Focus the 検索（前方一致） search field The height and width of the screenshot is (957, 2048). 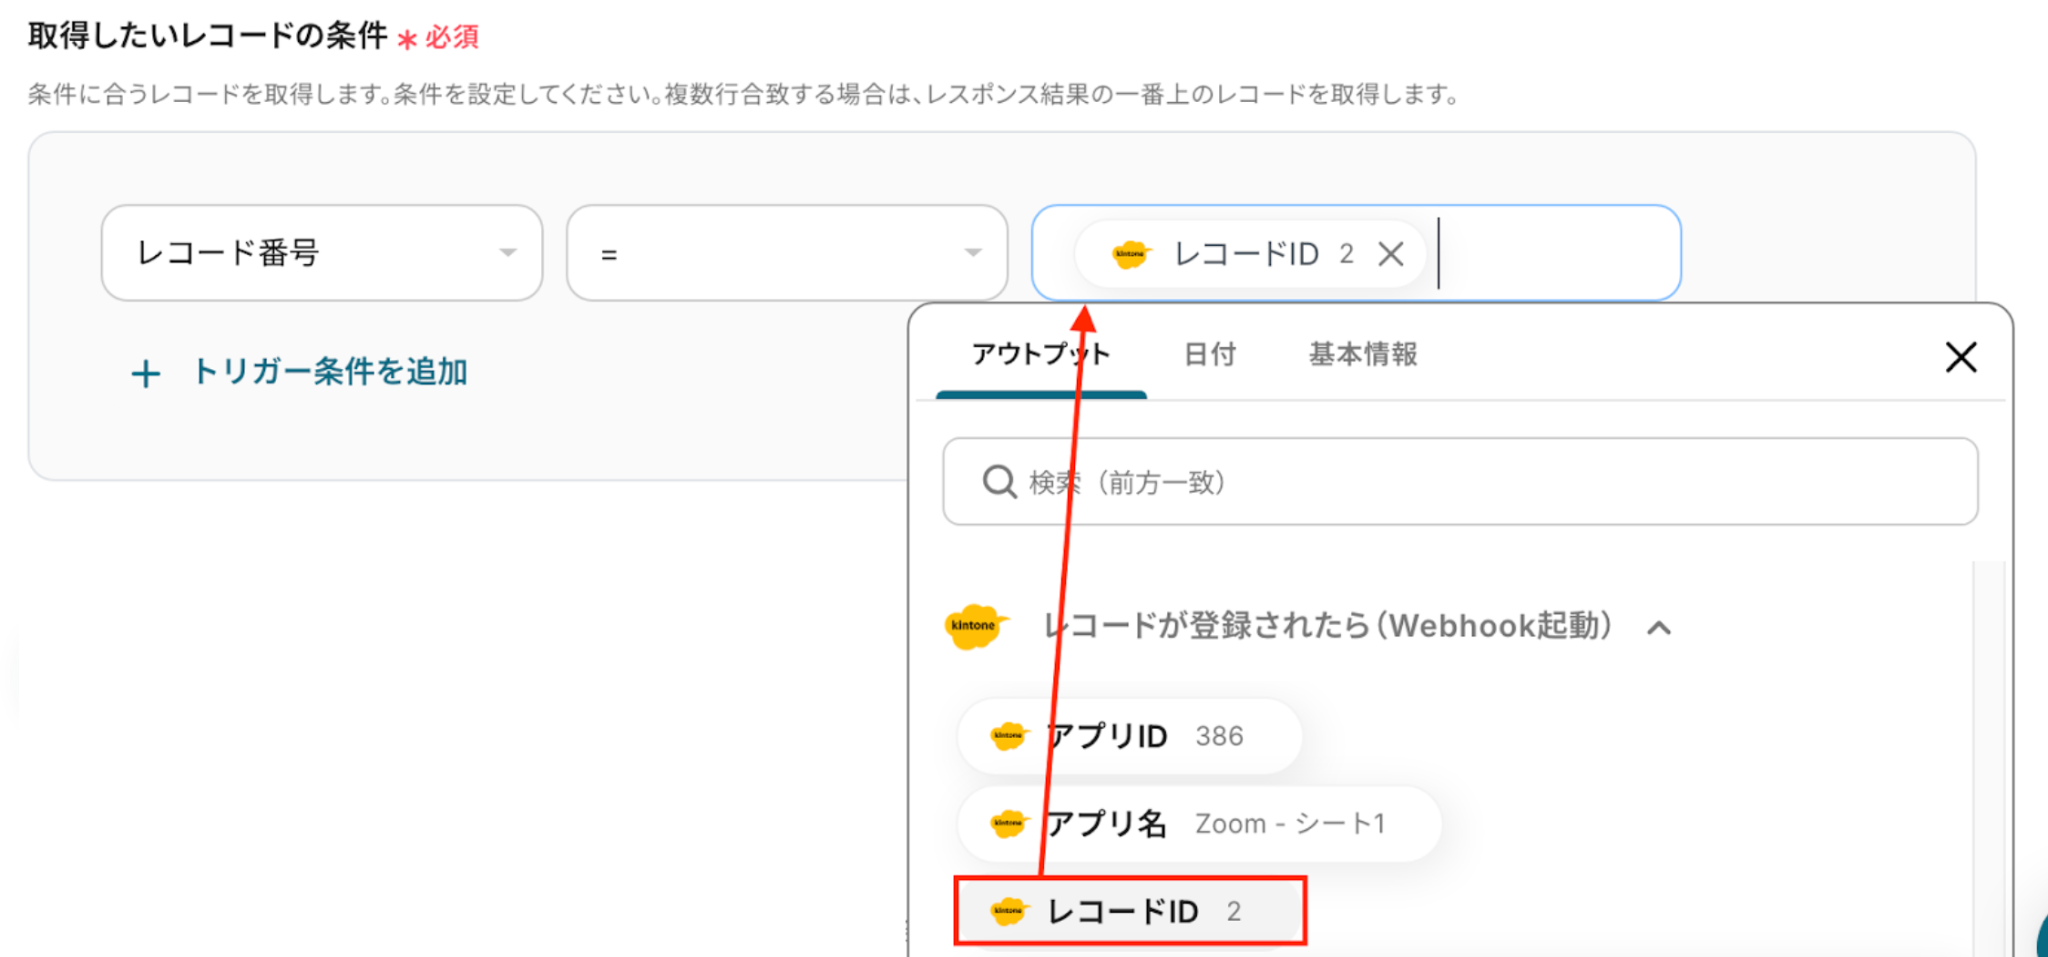[x=1460, y=481]
